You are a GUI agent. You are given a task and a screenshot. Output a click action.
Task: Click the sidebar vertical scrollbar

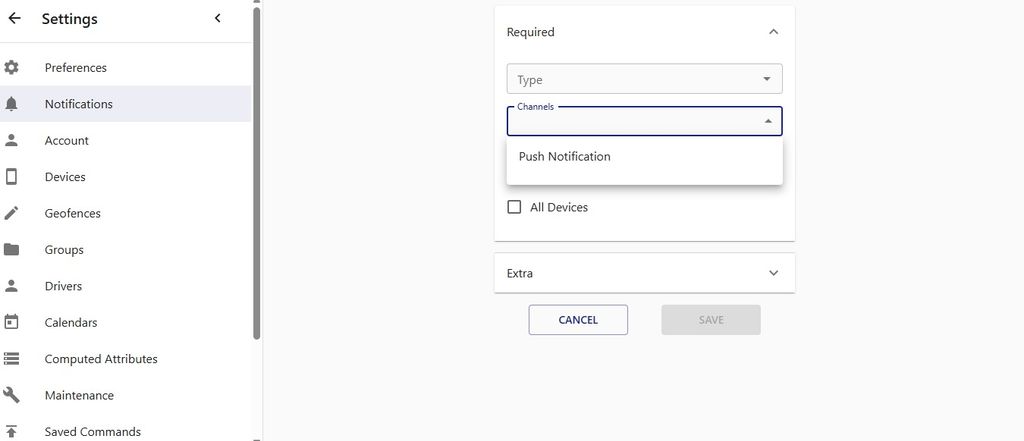click(257, 170)
